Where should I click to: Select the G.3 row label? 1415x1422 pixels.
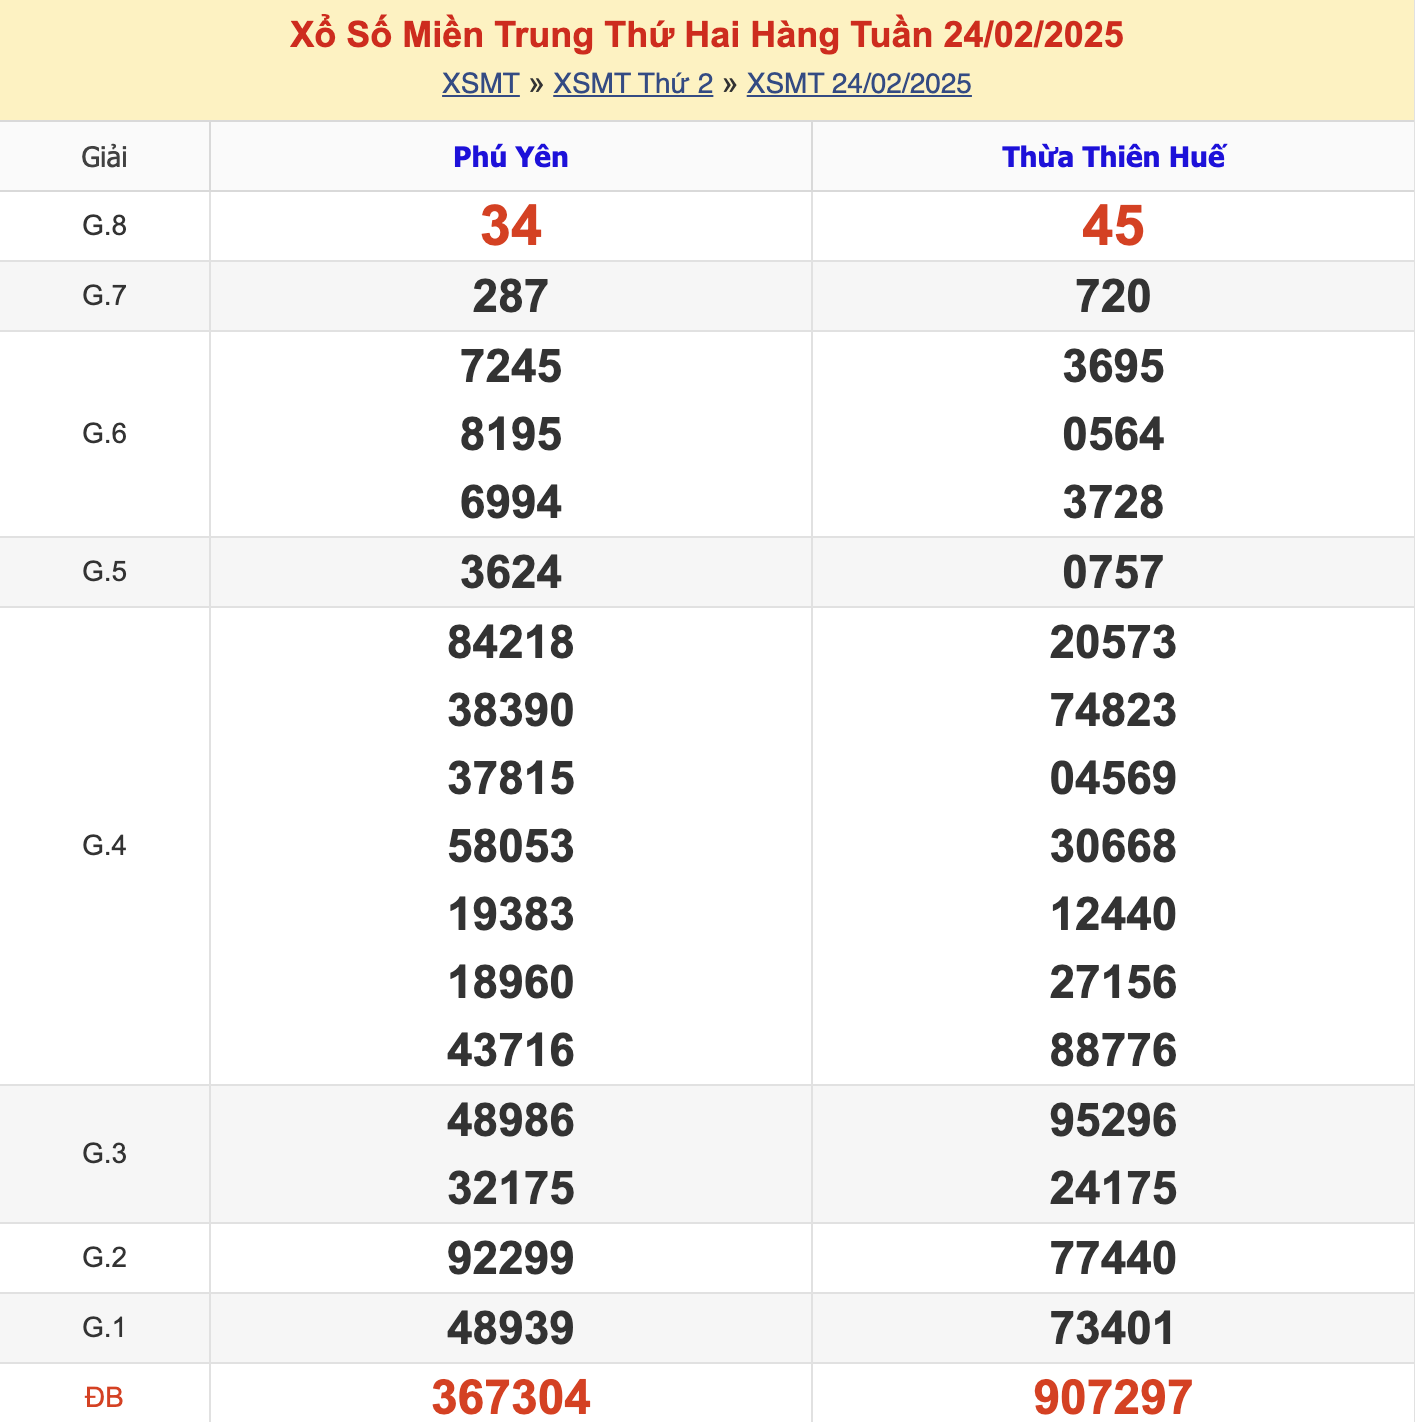click(x=104, y=1154)
